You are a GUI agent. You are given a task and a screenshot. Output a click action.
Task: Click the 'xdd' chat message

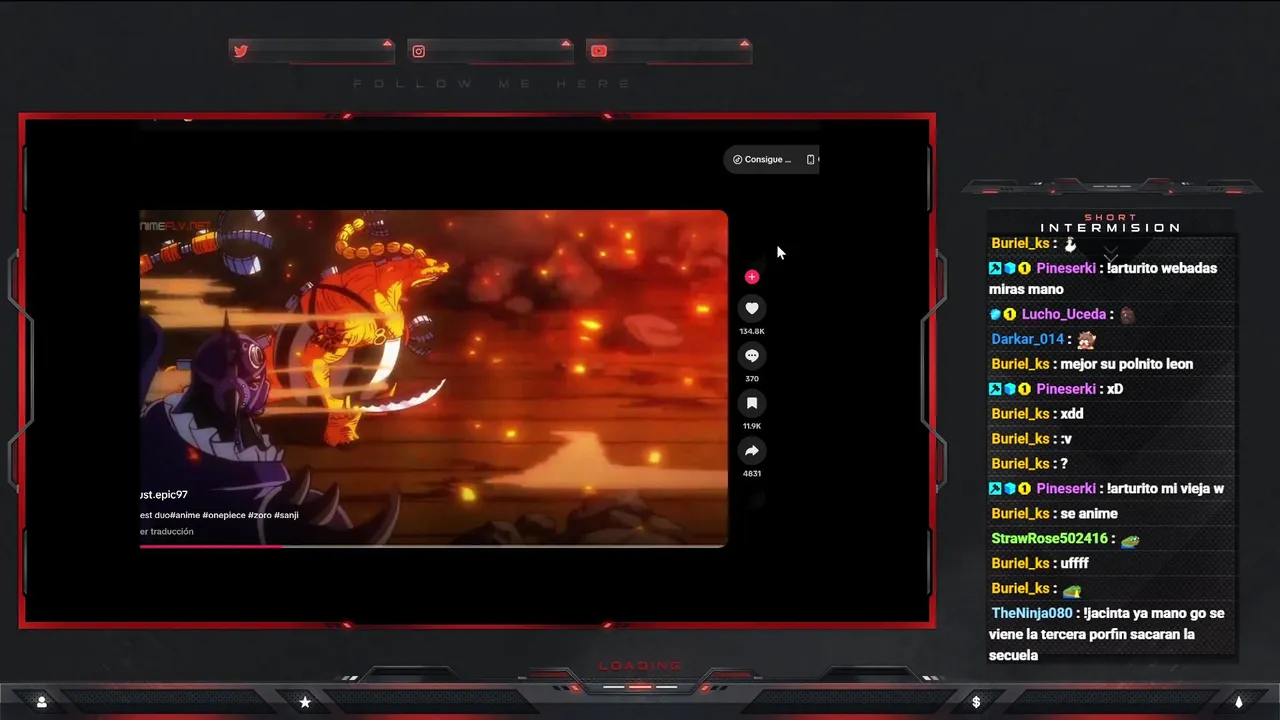[x=1072, y=414]
